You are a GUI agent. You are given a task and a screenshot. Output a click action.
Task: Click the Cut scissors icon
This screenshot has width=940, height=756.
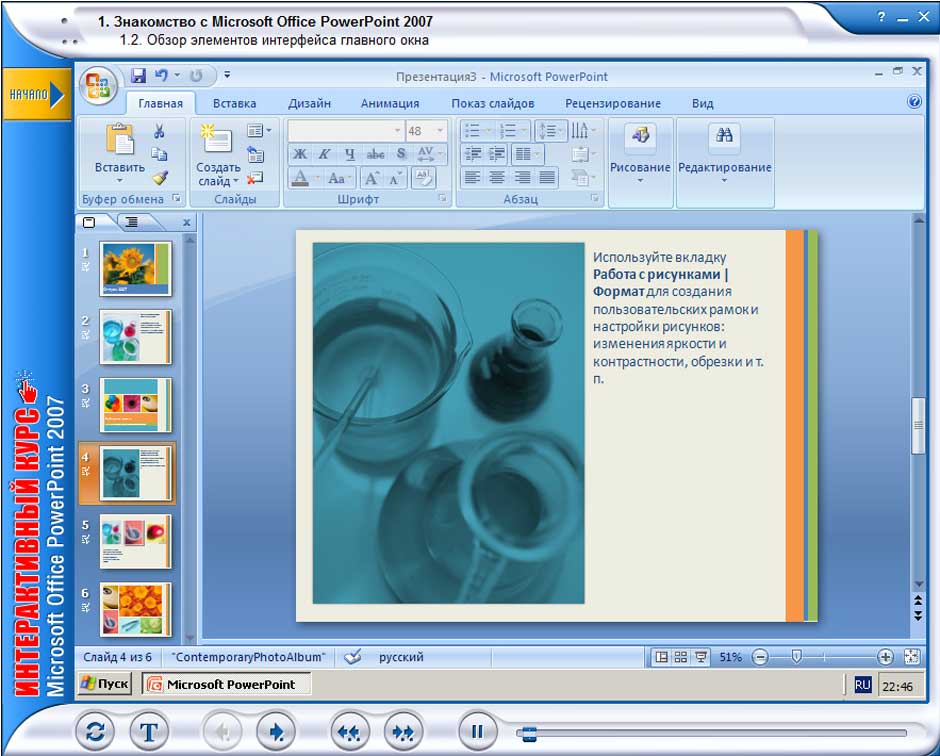159,132
